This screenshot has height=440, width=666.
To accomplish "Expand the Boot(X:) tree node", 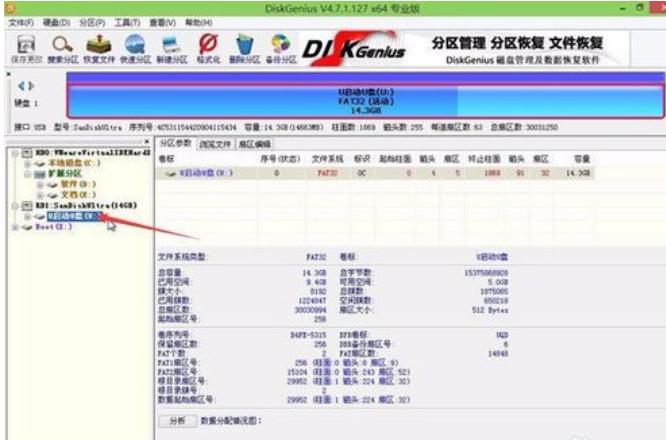I will (x=15, y=227).
